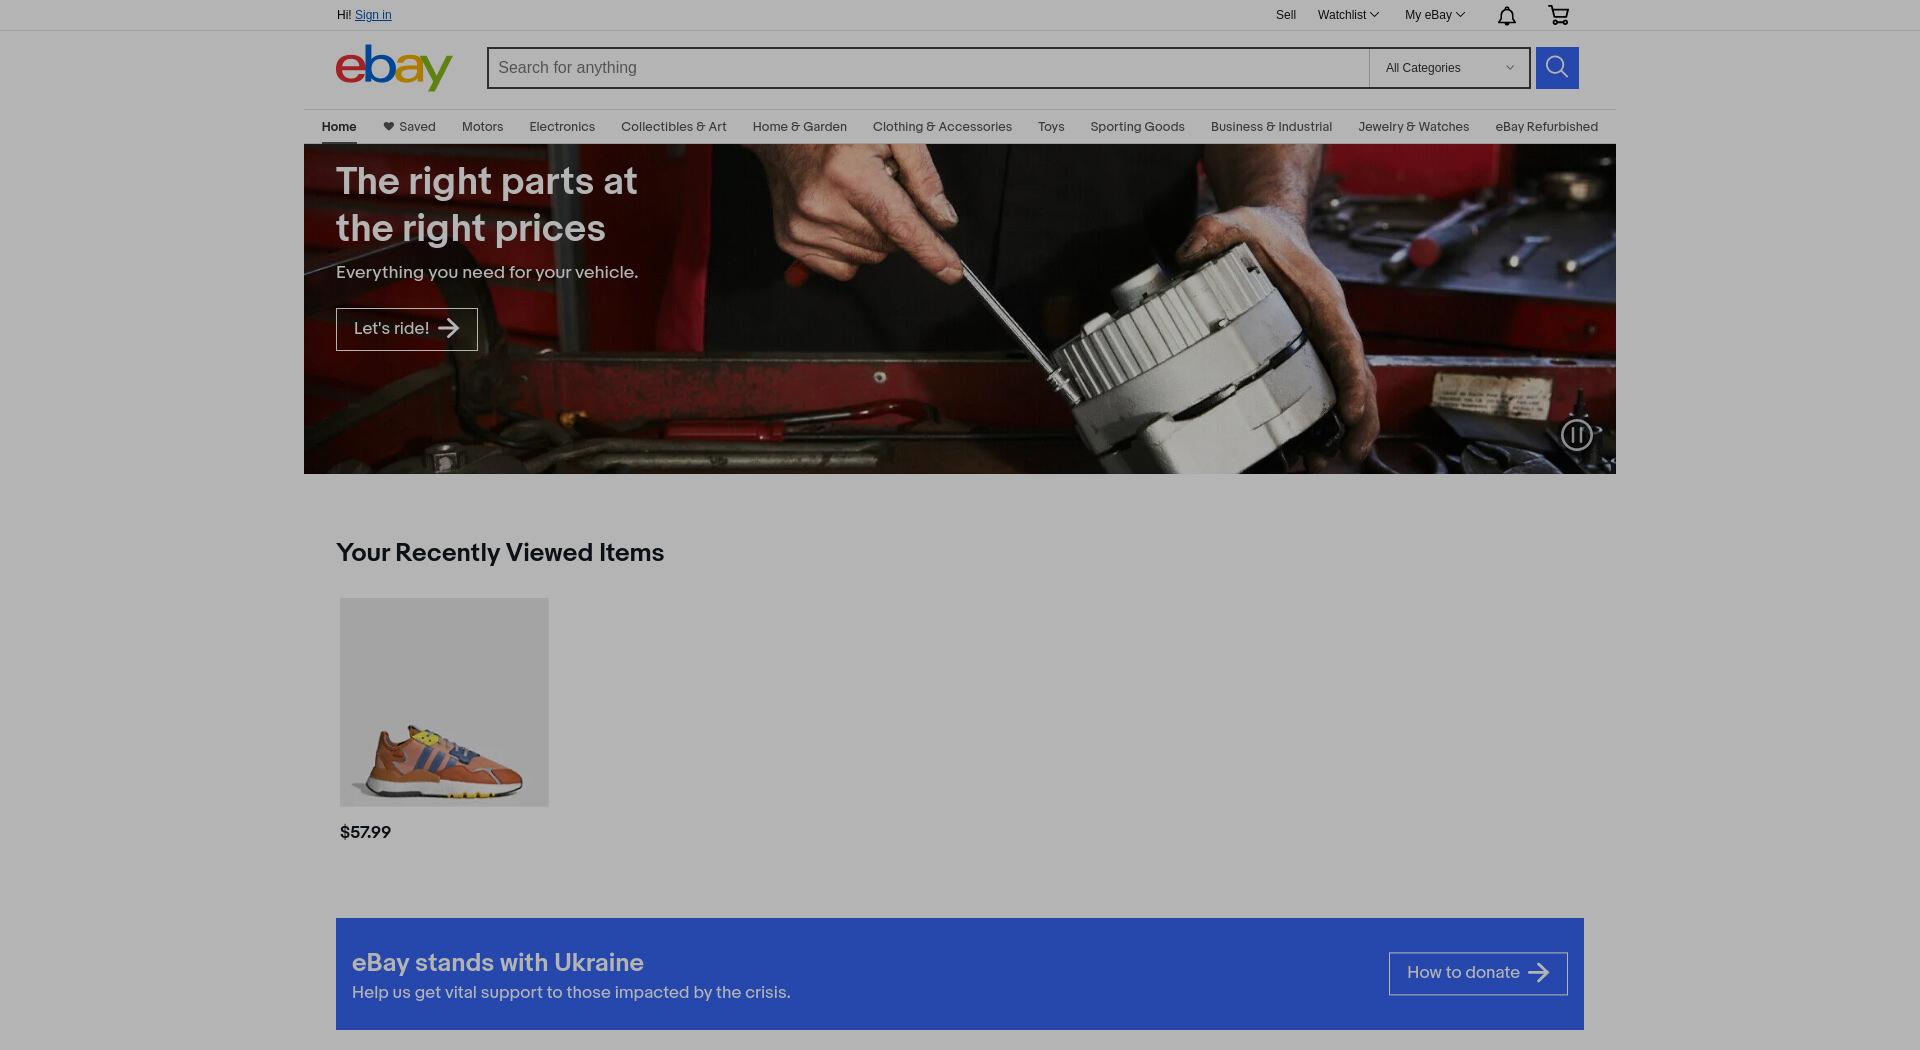The width and height of the screenshot is (1920, 1050).
Task: Click the Sell link
Action: (1286, 15)
